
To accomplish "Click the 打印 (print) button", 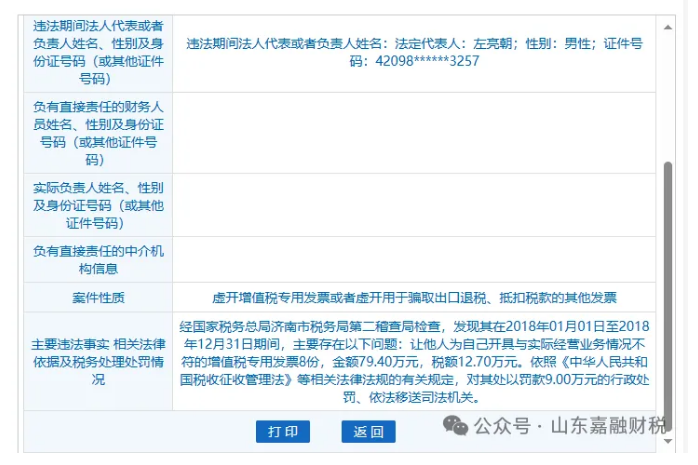I will point(283,432).
